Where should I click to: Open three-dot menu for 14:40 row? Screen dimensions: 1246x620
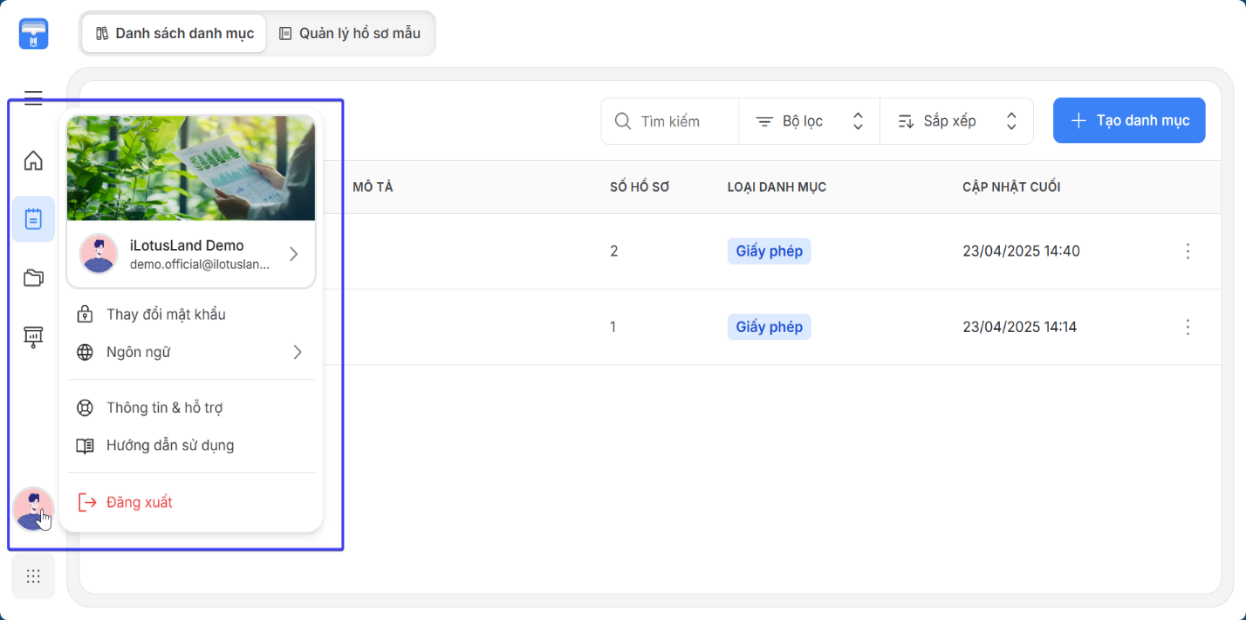coord(1188,251)
